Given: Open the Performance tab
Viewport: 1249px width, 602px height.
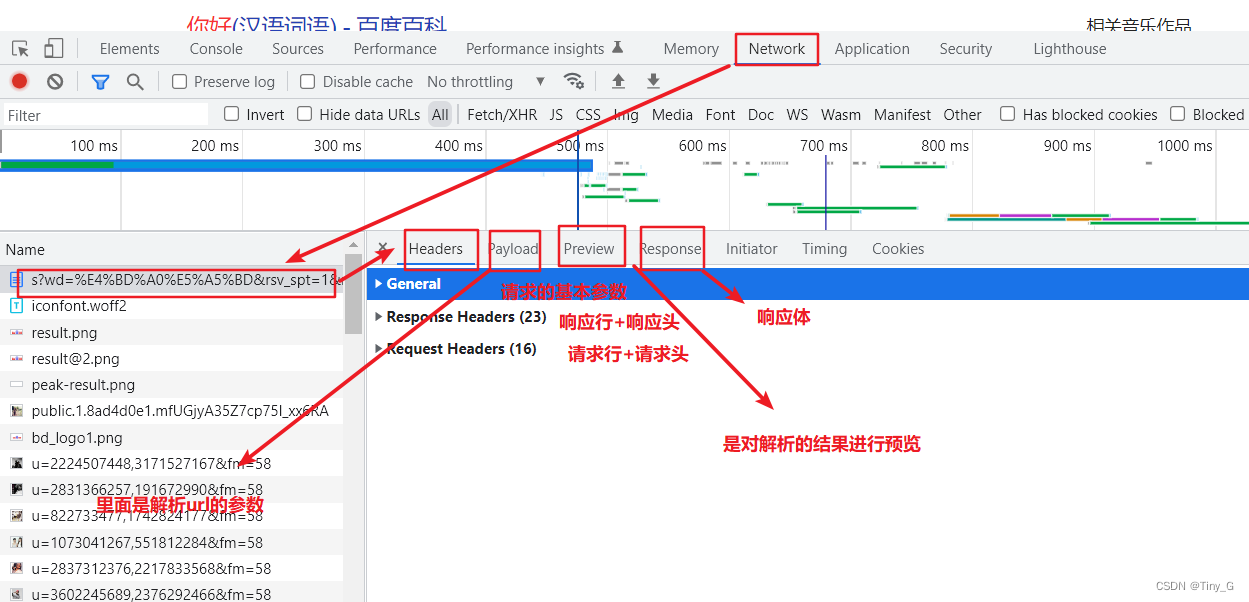Looking at the screenshot, I should tap(395, 49).
